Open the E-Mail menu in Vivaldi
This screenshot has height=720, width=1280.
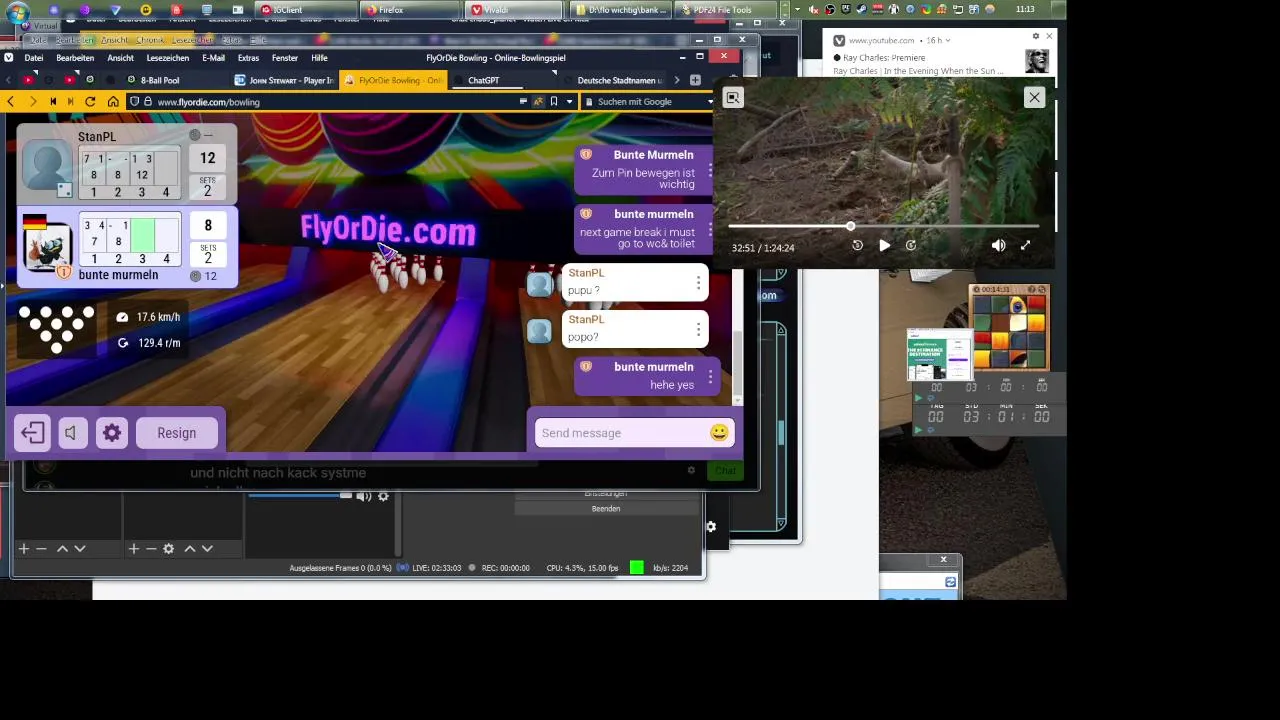point(213,58)
